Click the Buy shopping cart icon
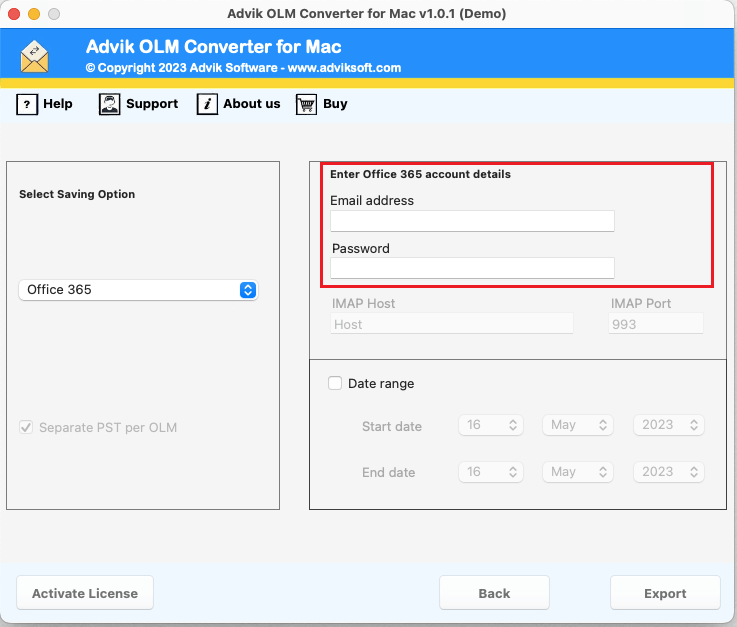This screenshot has width=737, height=627. point(306,104)
